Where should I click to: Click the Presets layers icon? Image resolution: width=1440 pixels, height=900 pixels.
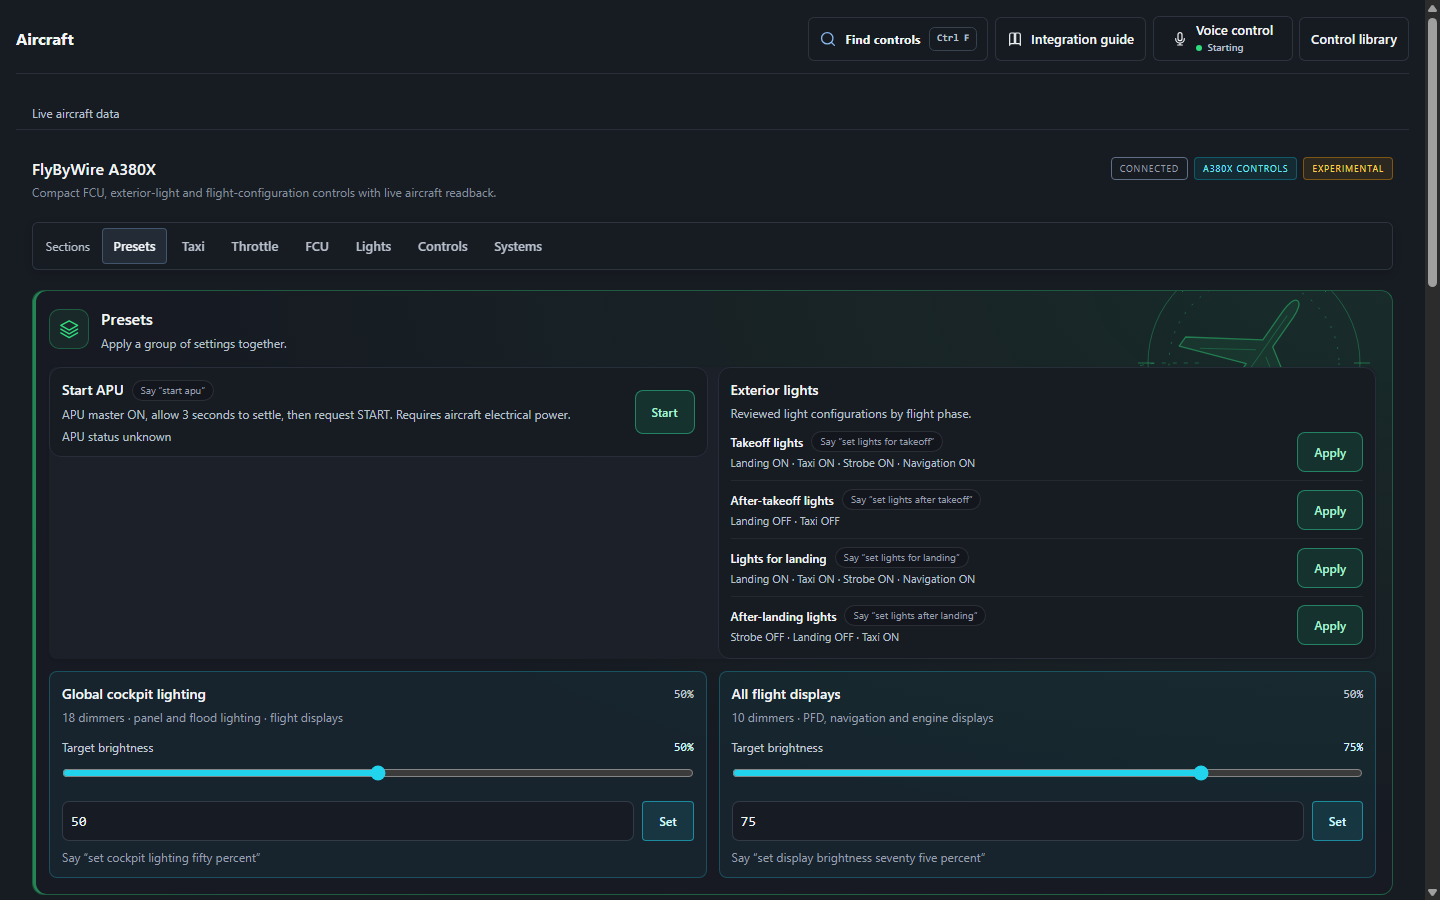coord(69,329)
